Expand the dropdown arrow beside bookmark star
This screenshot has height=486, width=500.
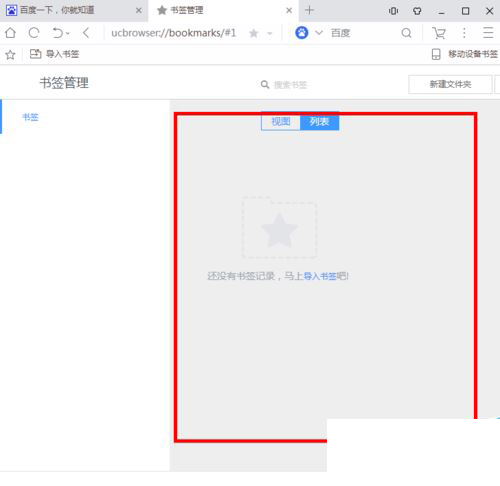click(270, 33)
